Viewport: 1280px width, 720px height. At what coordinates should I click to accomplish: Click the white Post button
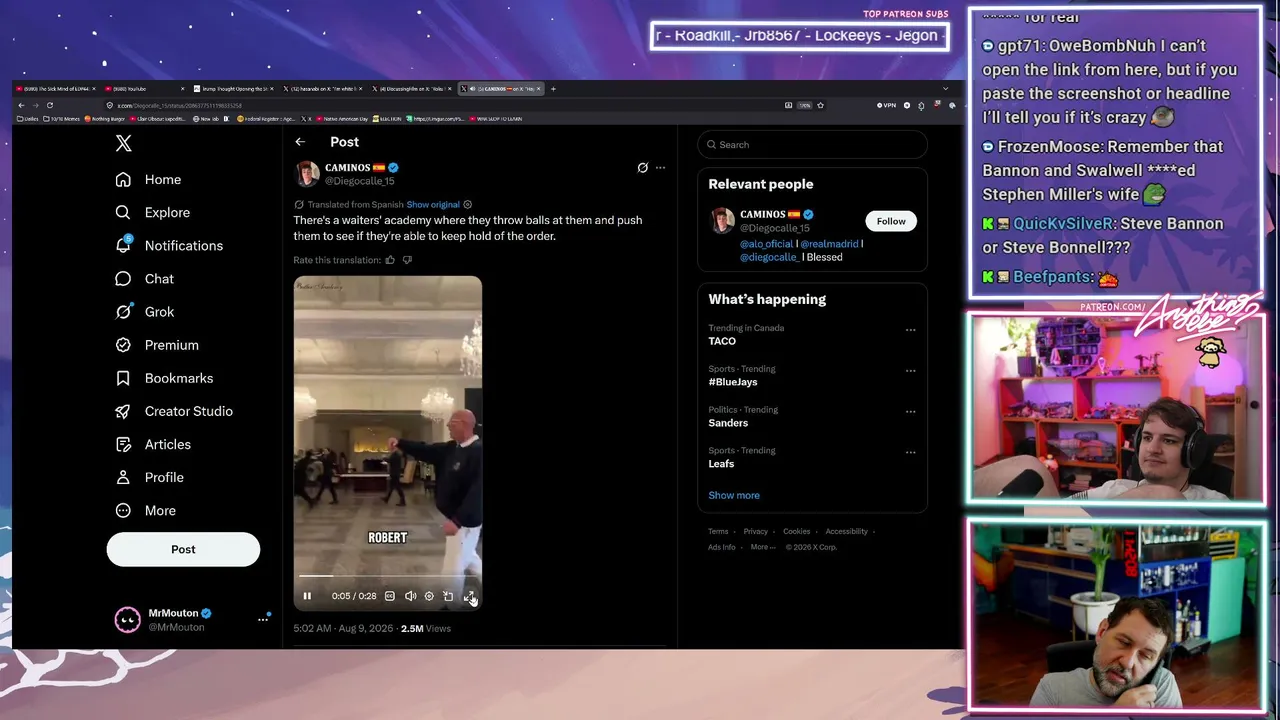(x=183, y=549)
